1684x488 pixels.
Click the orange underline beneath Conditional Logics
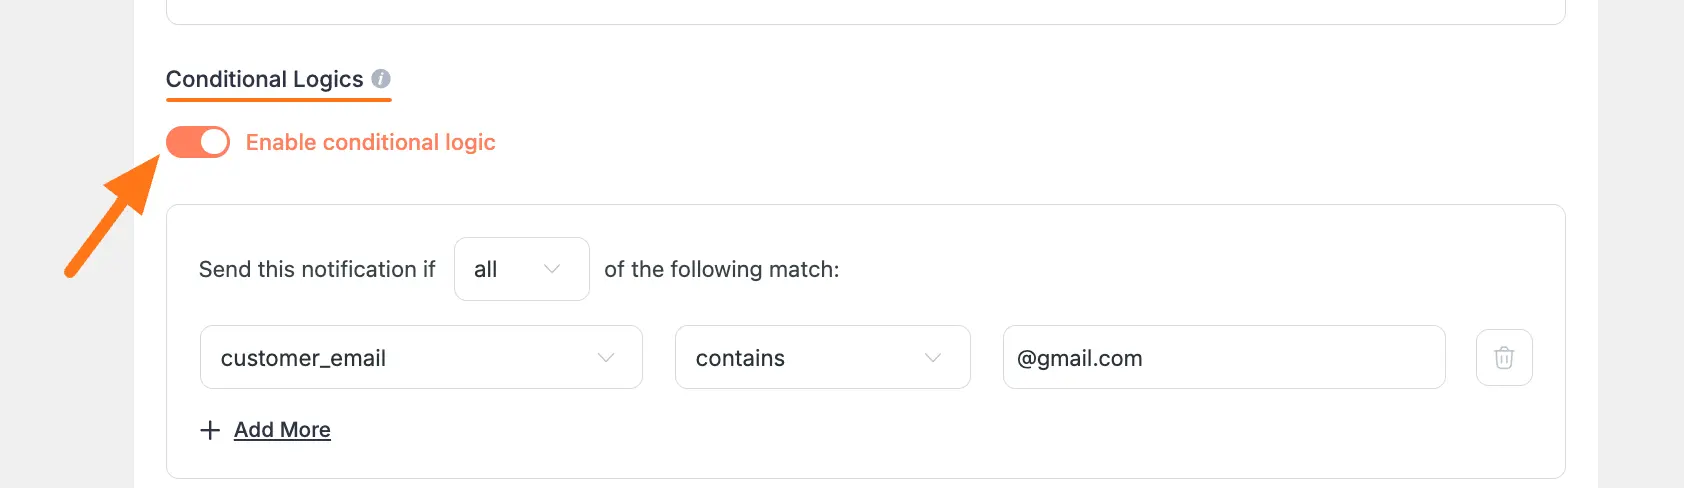tap(278, 99)
